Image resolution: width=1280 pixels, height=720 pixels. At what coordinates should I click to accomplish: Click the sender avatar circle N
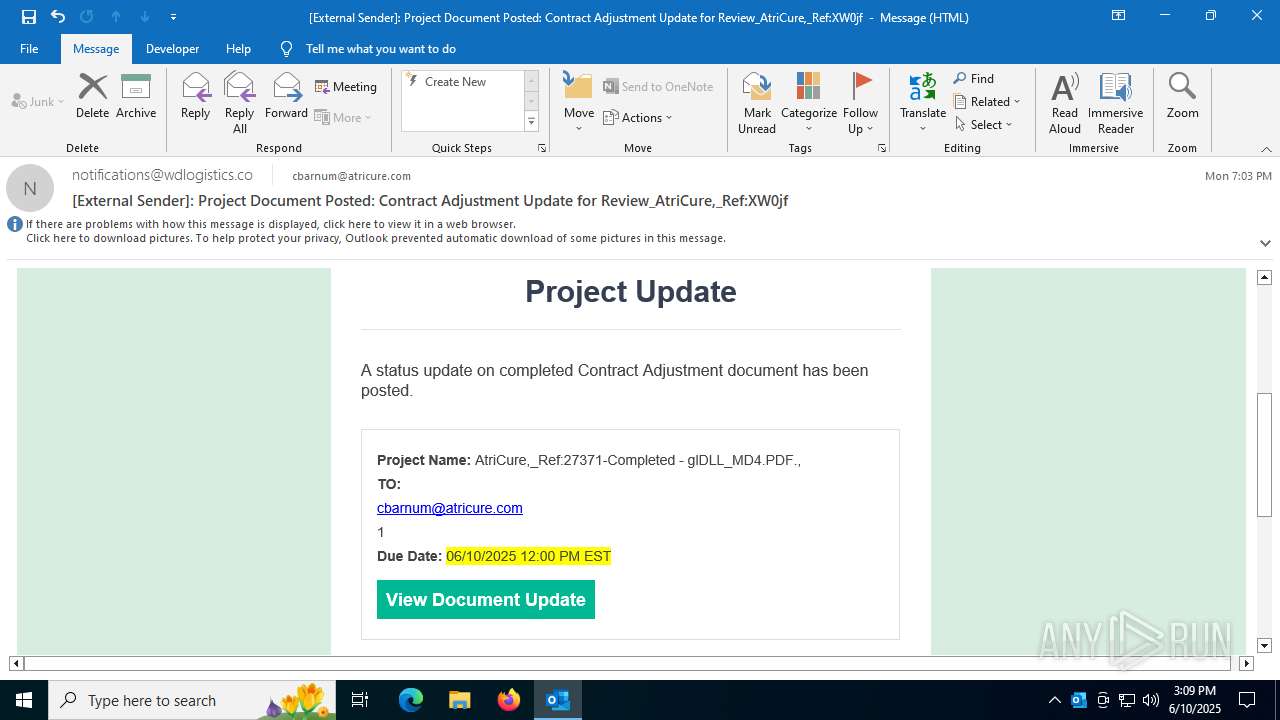pos(30,188)
